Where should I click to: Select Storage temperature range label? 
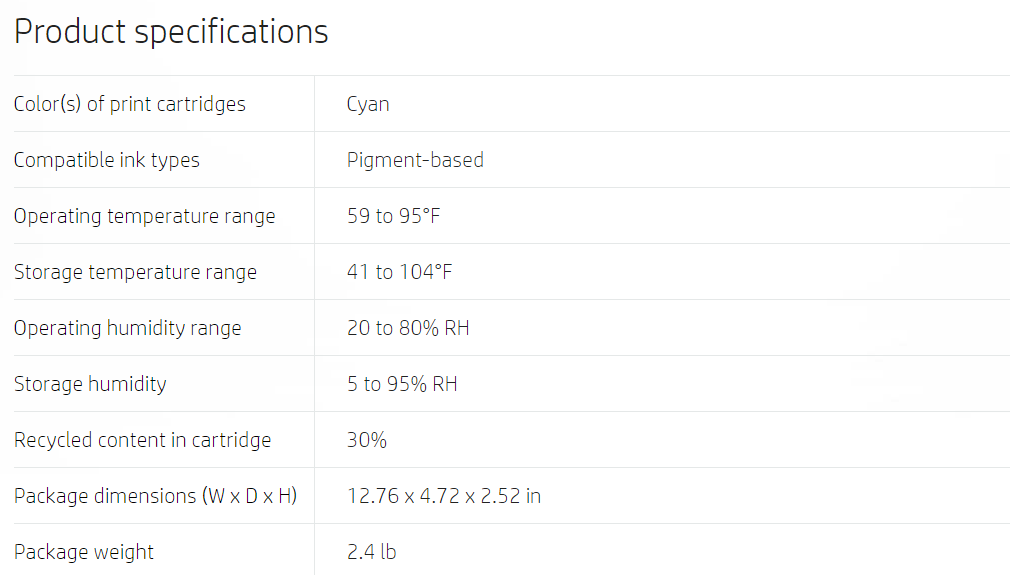click(x=135, y=272)
